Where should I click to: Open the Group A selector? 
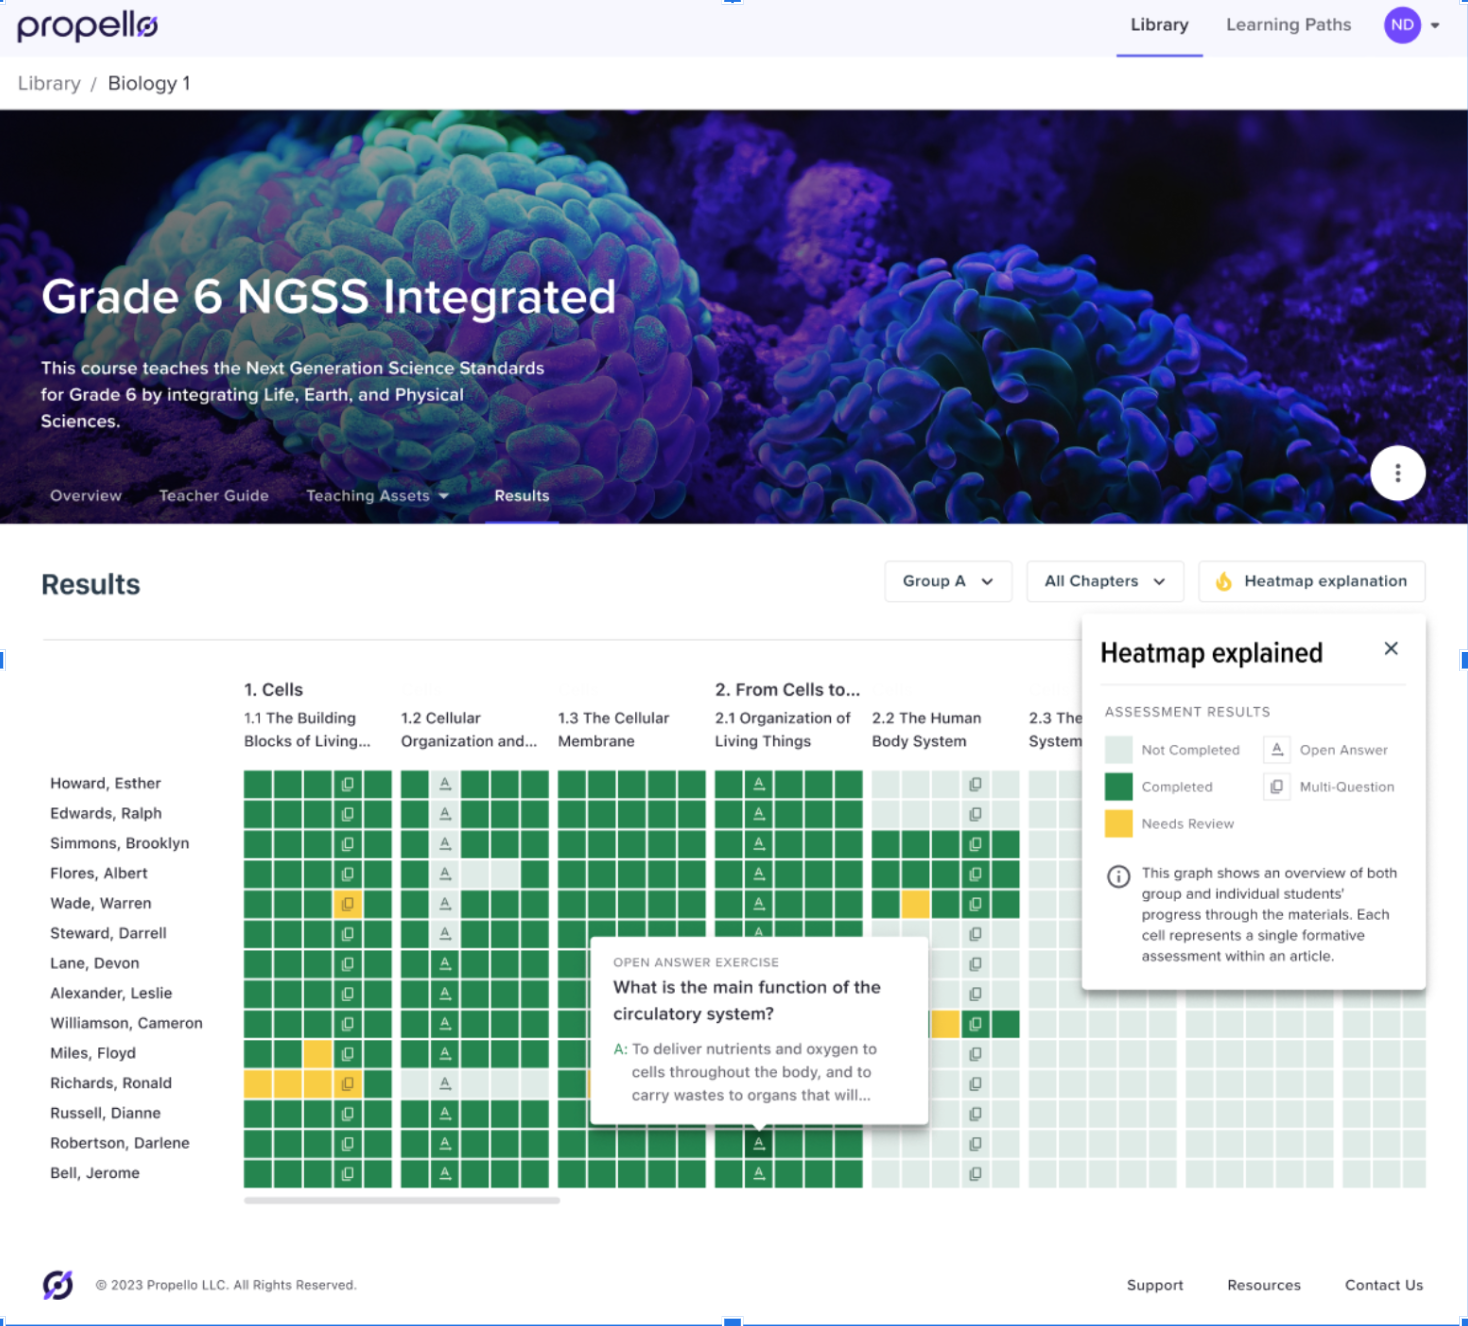click(x=947, y=581)
